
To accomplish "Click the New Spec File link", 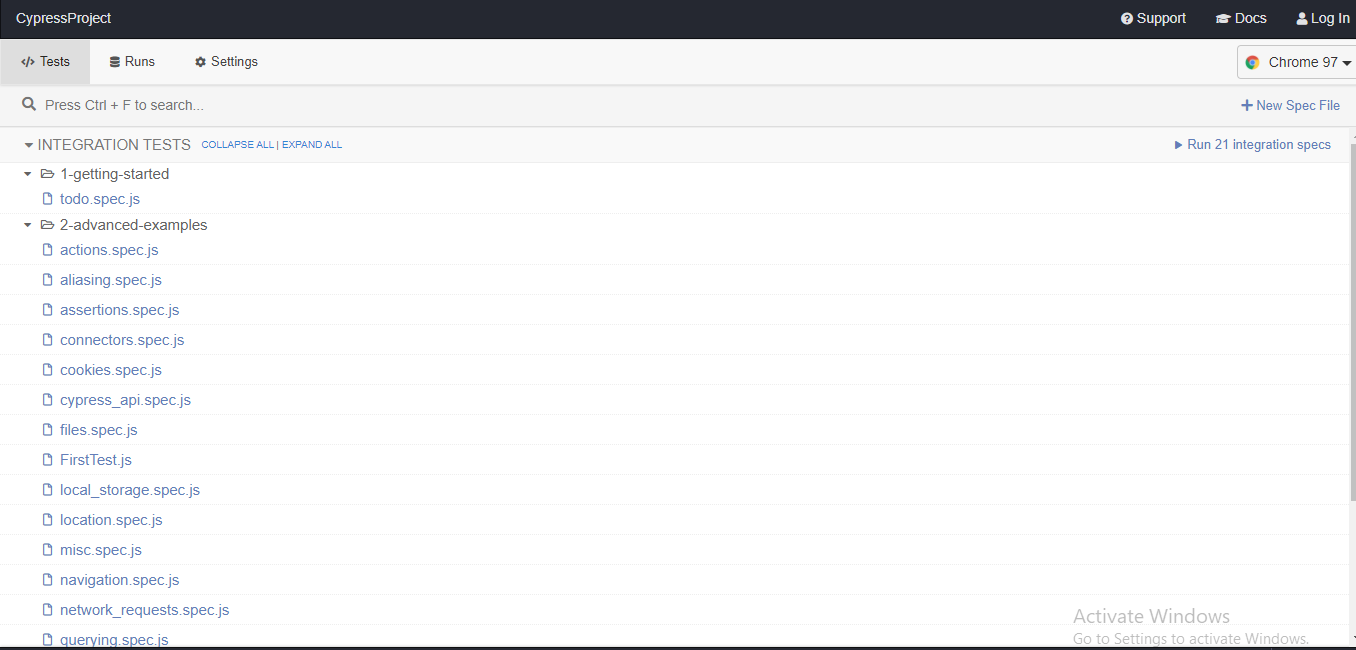I will (x=1290, y=105).
